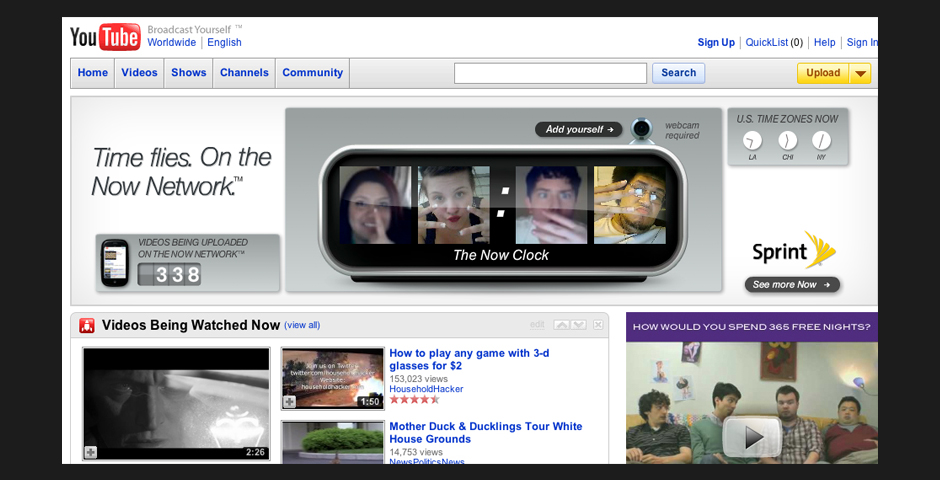Play the 365 free nights ad video
The height and width of the screenshot is (480, 940).
(751, 437)
